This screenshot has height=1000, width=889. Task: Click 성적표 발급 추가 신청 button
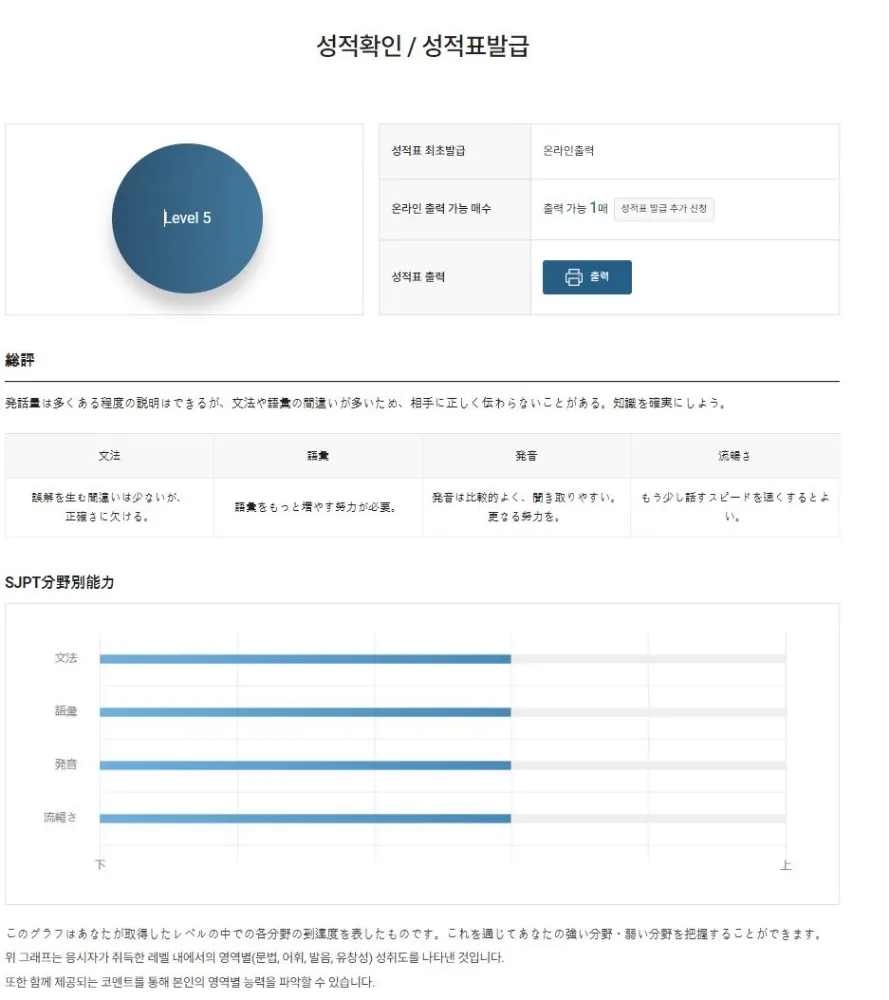coord(663,209)
